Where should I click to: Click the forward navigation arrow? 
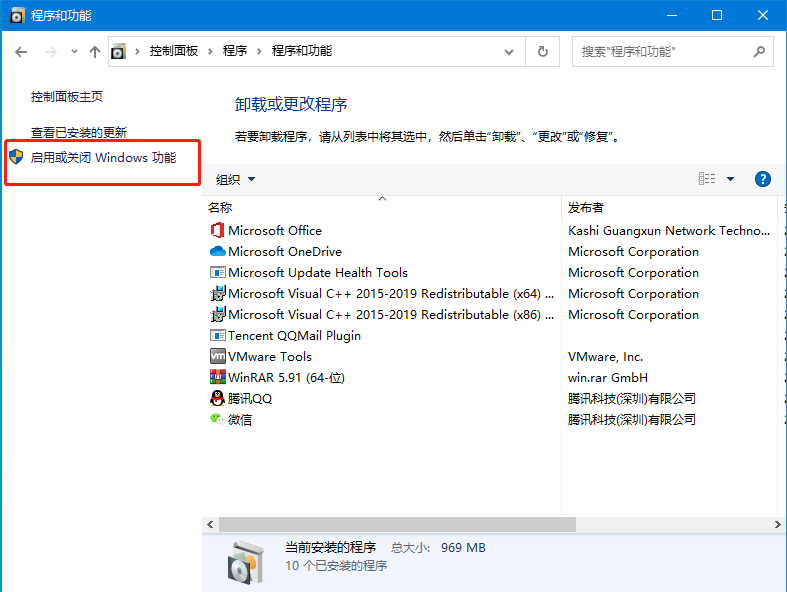tap(51, 52)
